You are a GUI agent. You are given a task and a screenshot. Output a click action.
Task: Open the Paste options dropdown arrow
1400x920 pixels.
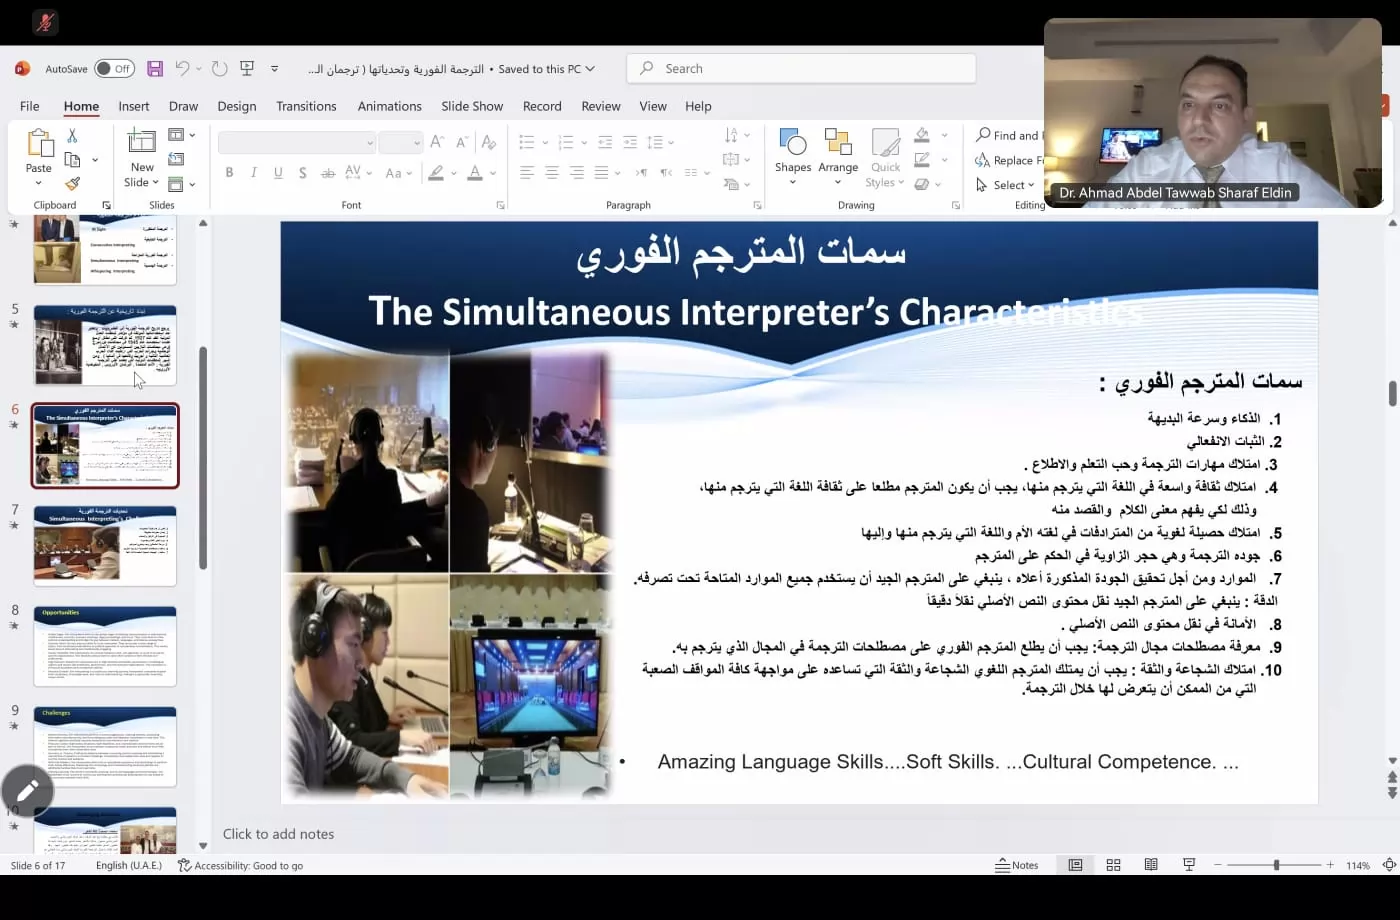[39, 183]
